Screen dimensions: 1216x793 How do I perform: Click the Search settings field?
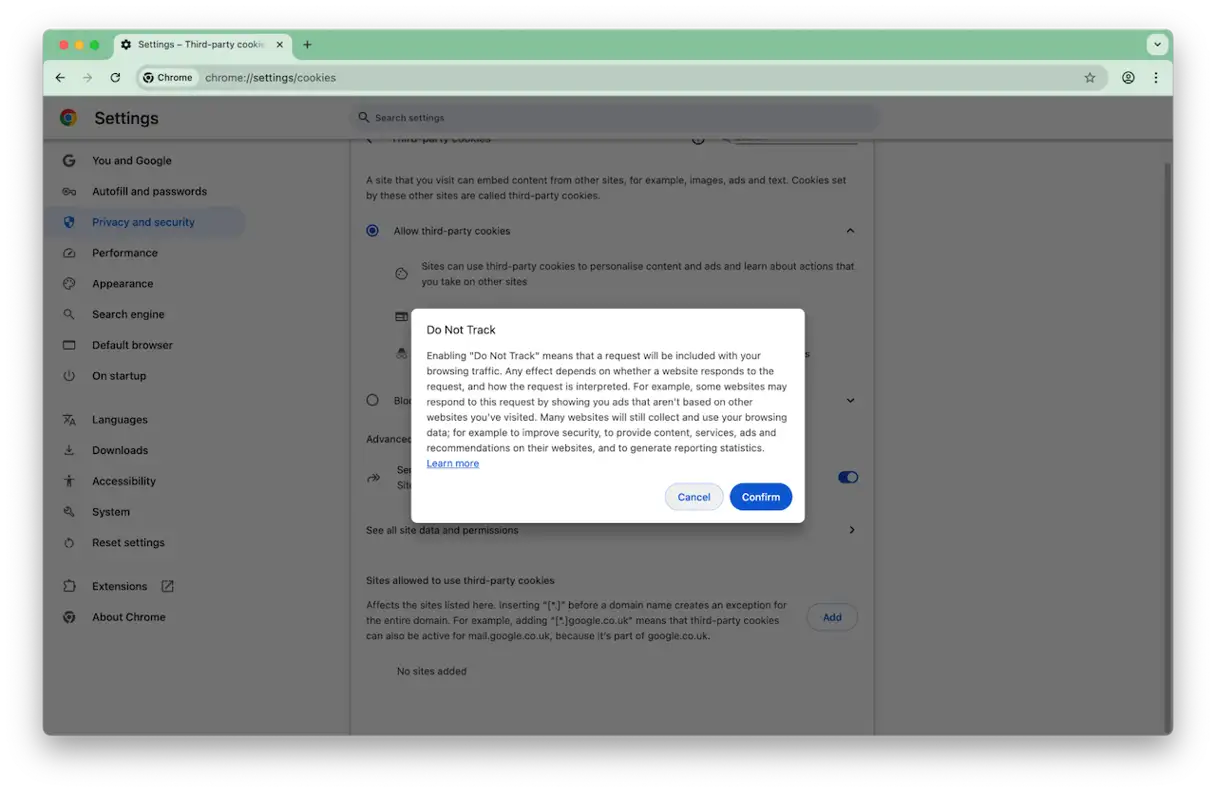[x=615, y=118]
